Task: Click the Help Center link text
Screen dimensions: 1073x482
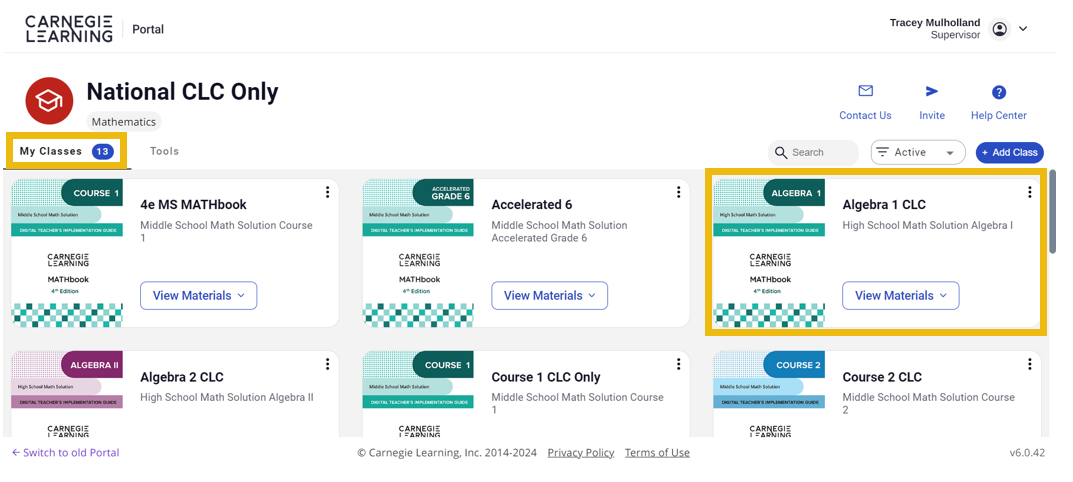Action: (999, 115)
